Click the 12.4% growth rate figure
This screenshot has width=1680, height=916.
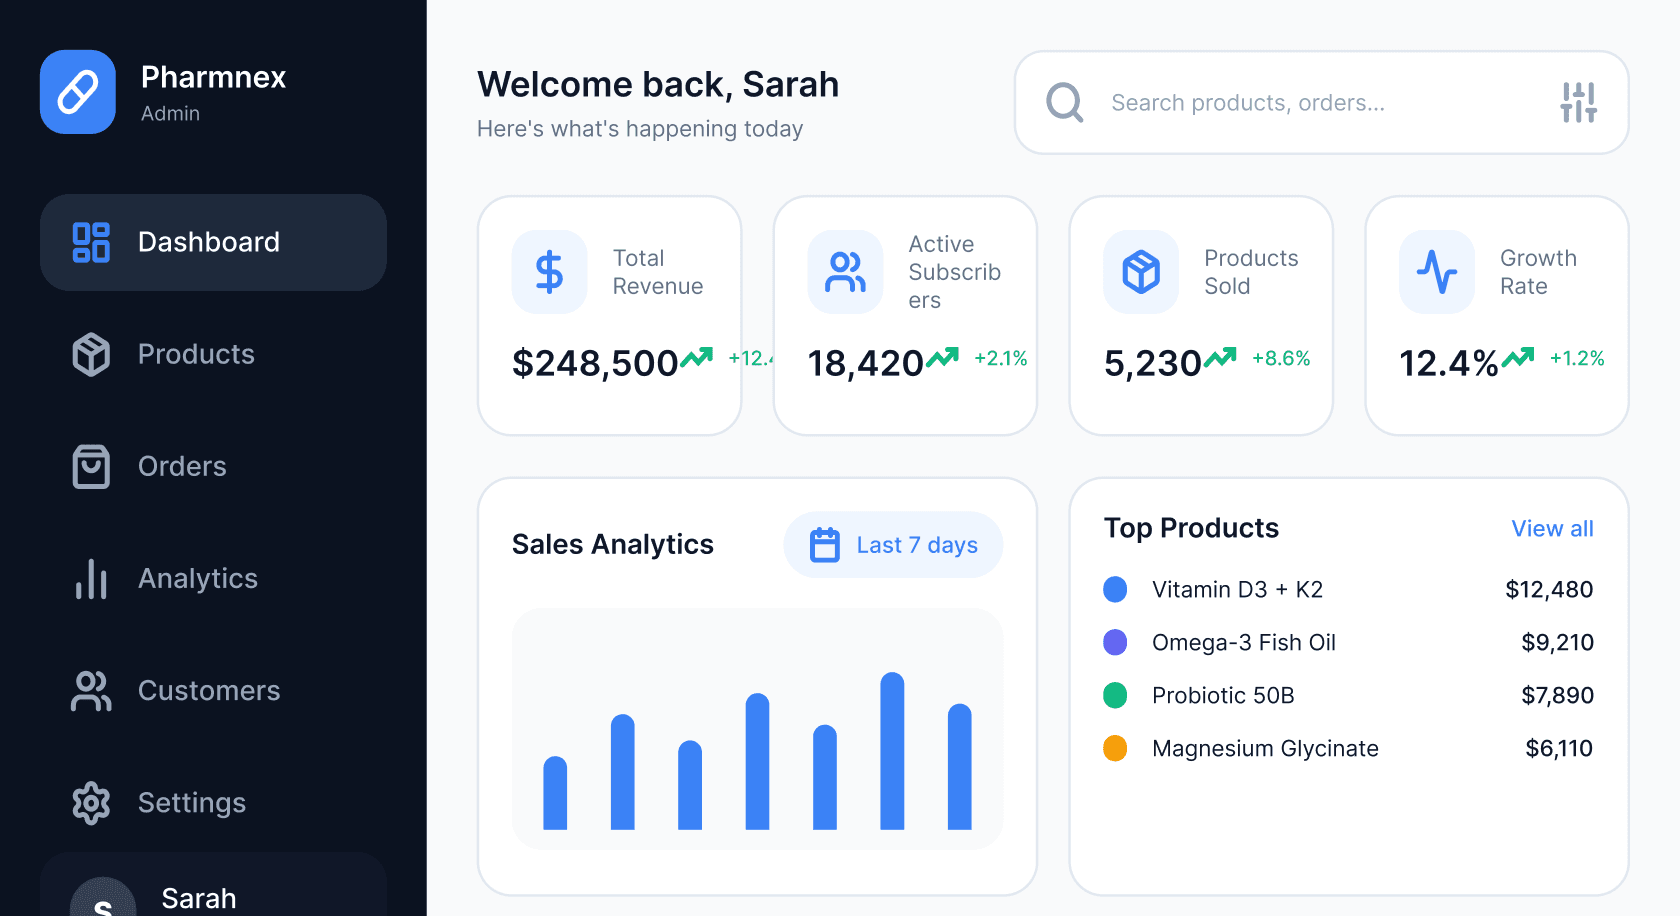[x=1449, y=363]
